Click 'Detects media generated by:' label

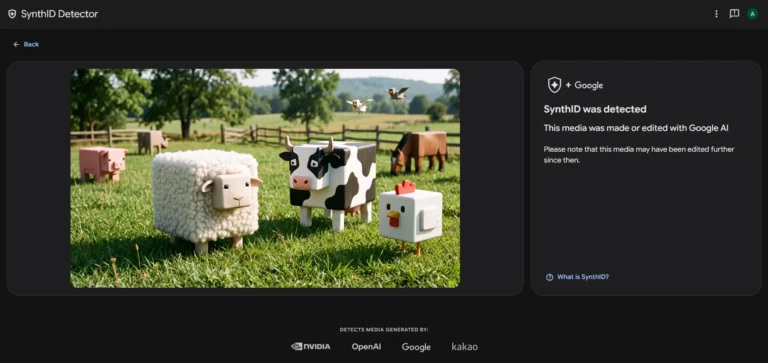384,330
